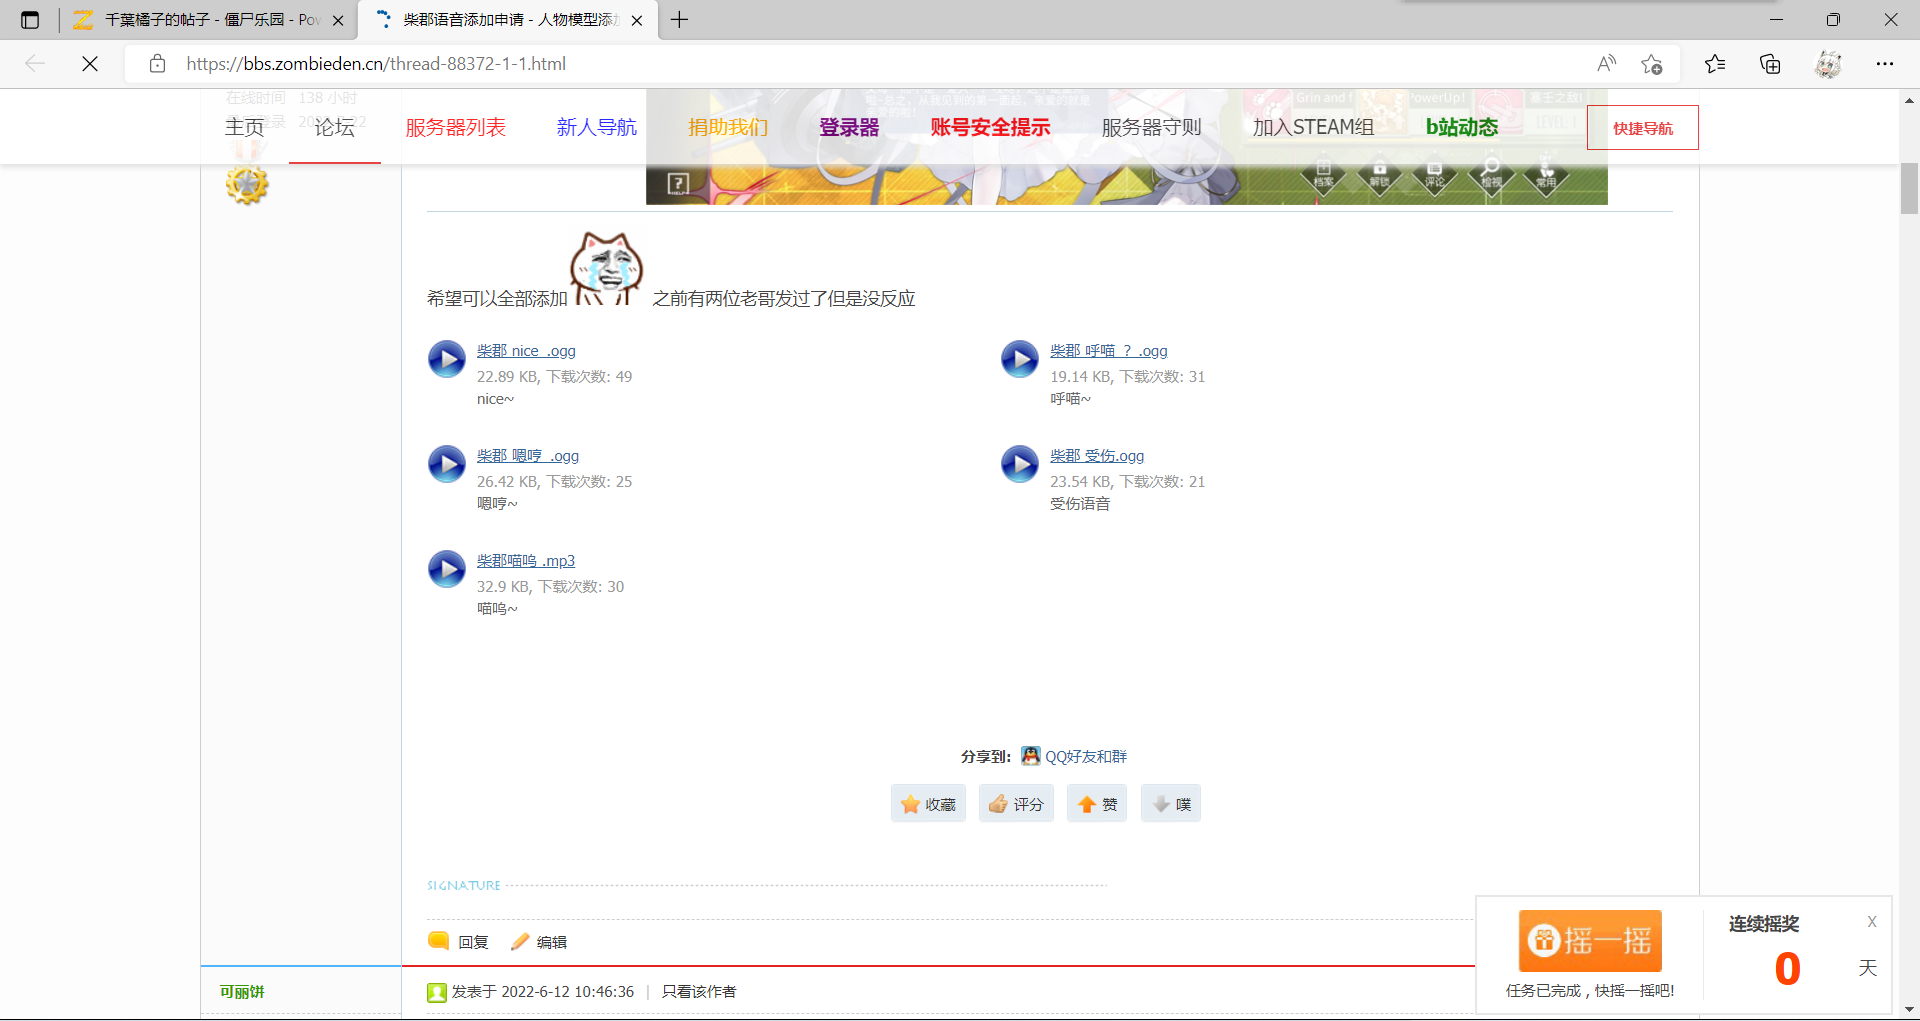The image size is (1920, 1021).
Task: Play the 柴郡 嗯哼 .ogg audio attachment
Action: point(447,464)
